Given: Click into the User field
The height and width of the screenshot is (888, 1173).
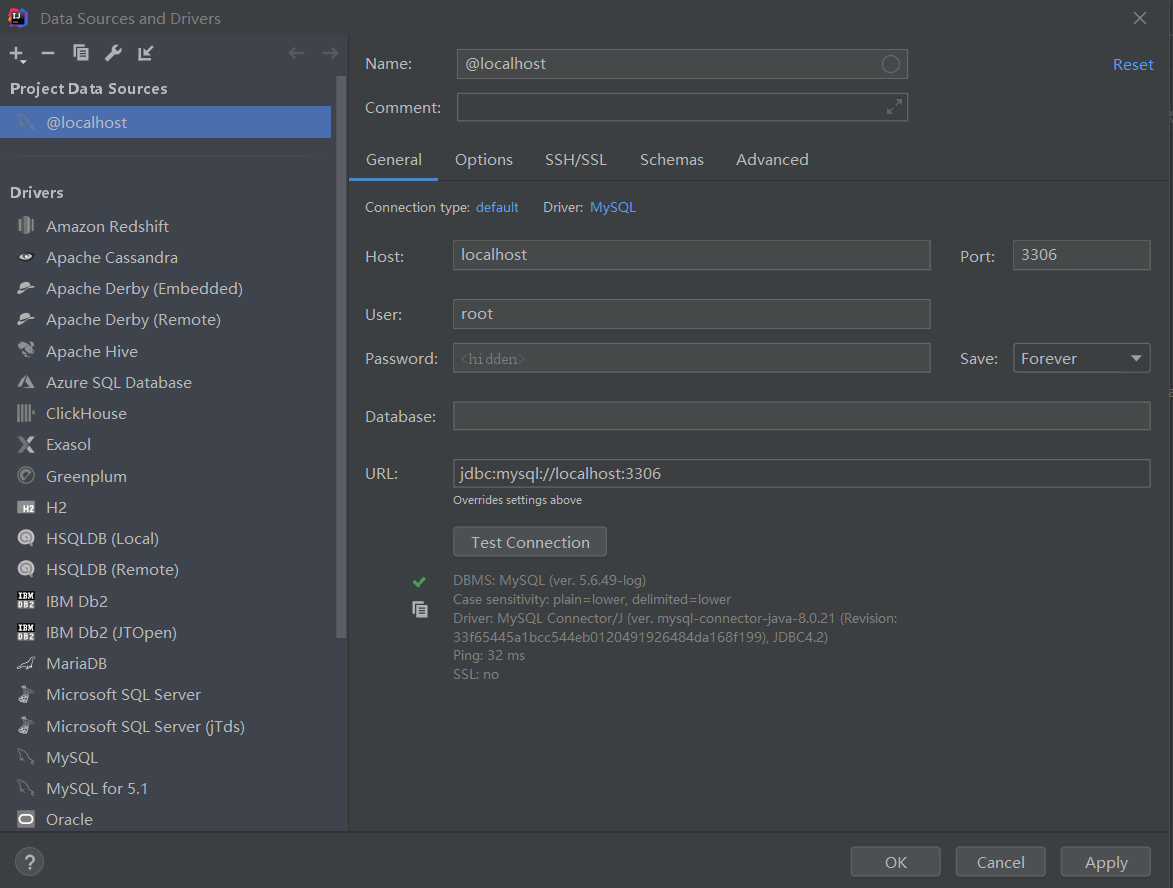Looking at the screenshot, I should (x=691, y=314).
